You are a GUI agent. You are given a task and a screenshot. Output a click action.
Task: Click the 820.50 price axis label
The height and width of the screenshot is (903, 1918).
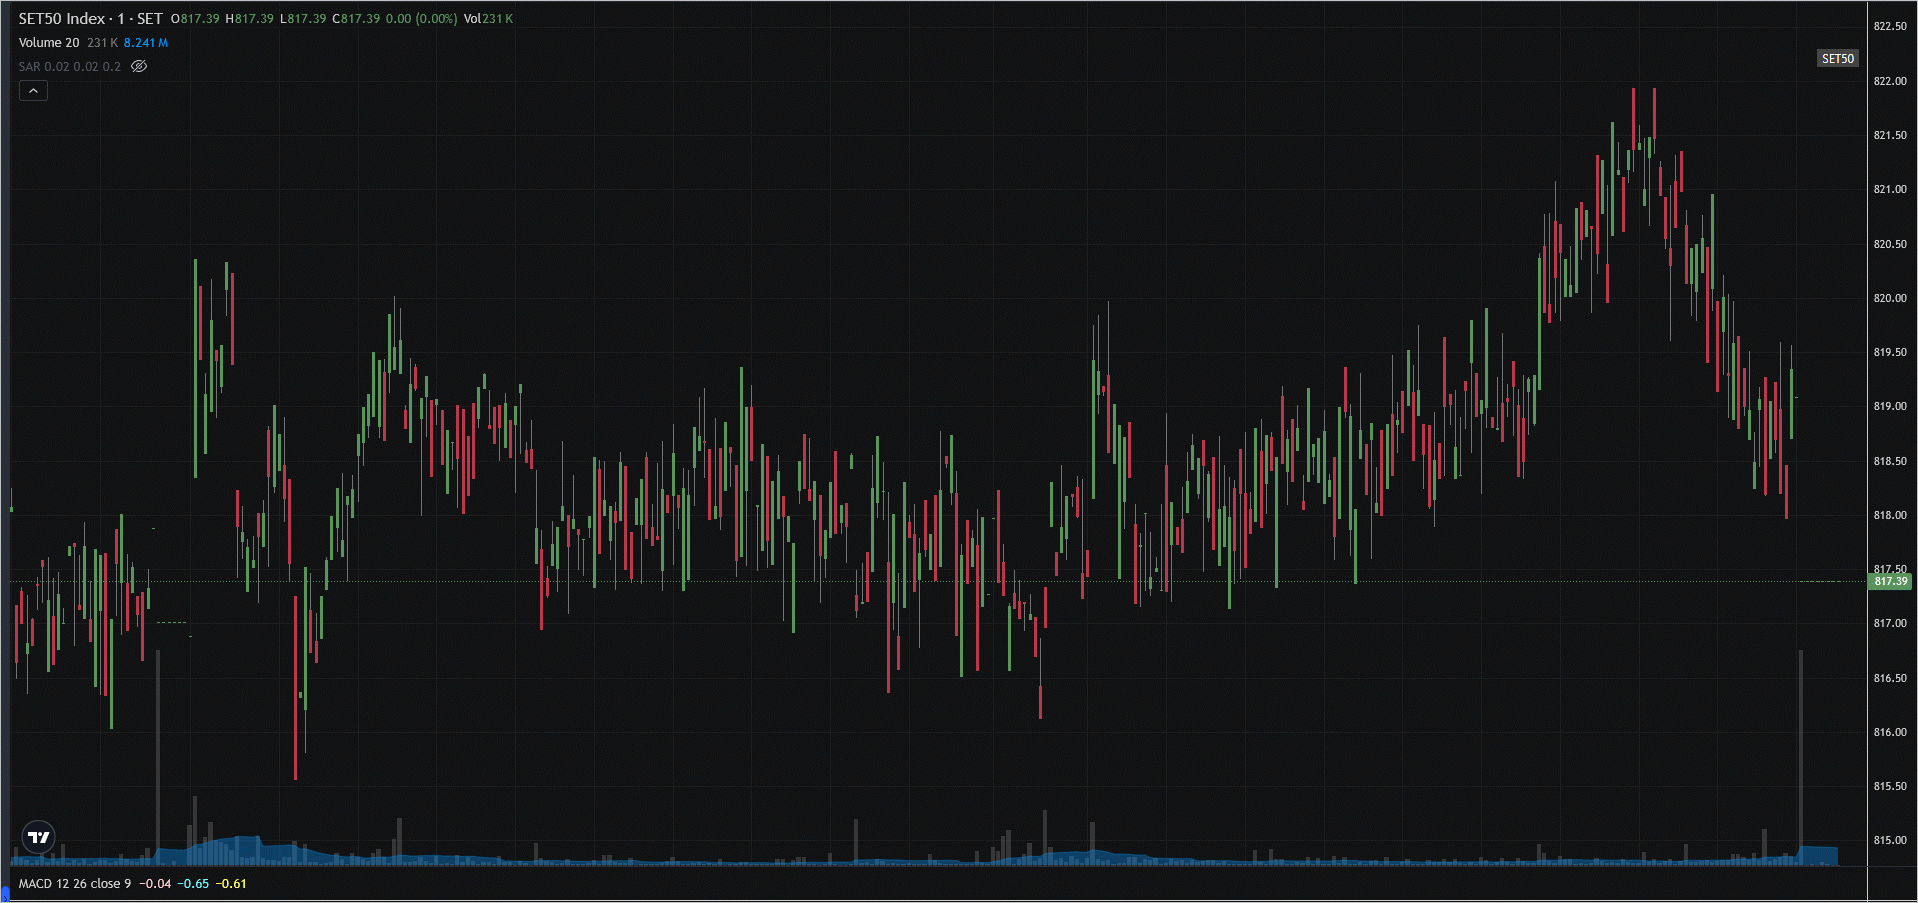point(1890,244)
